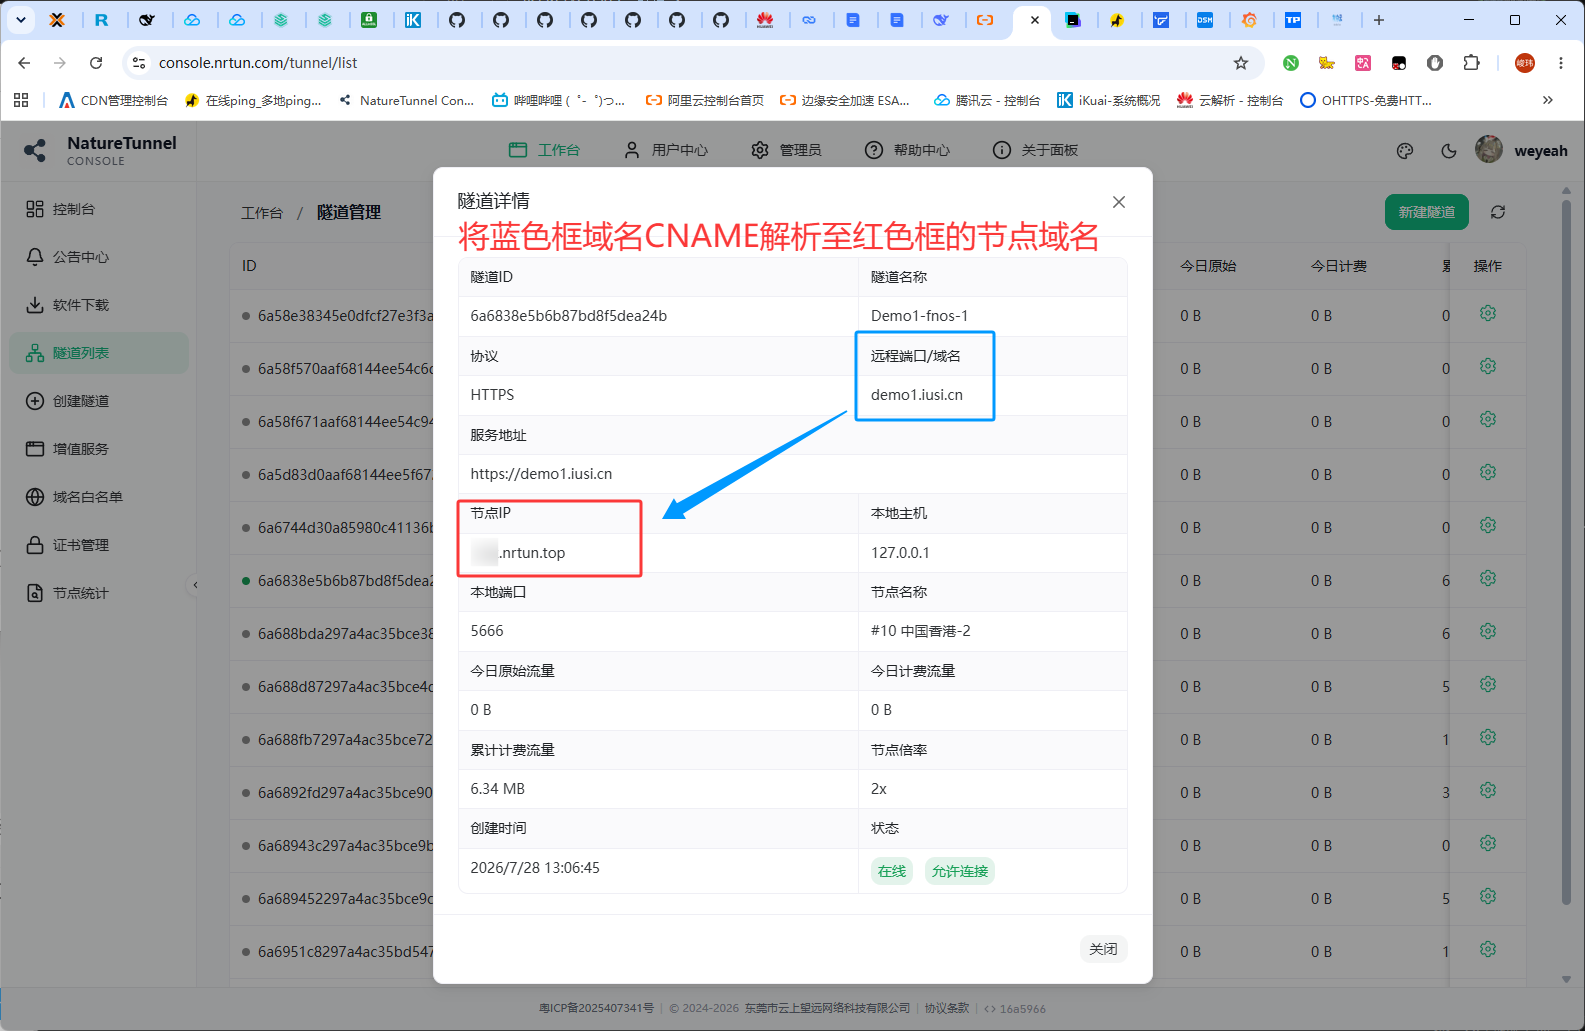Select 公告中心 in the sidebar
Screen dimensions: 1585x1031
click(98, 257)
